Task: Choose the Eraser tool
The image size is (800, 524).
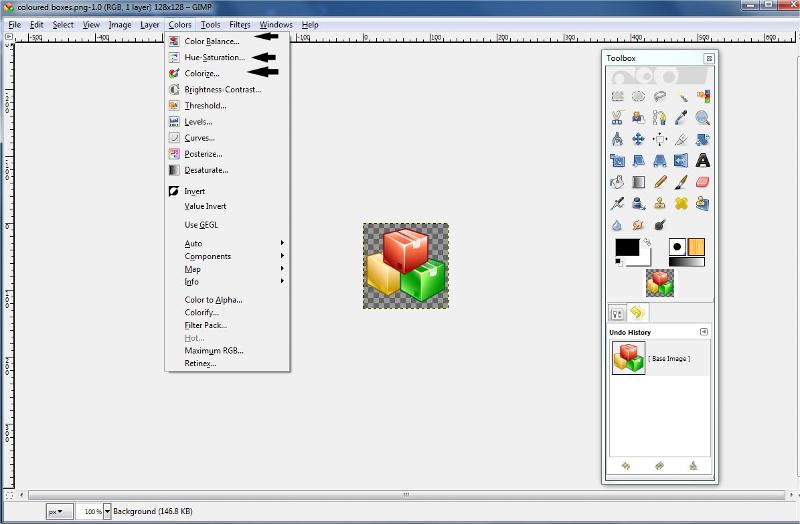Action: coord(703,182)
